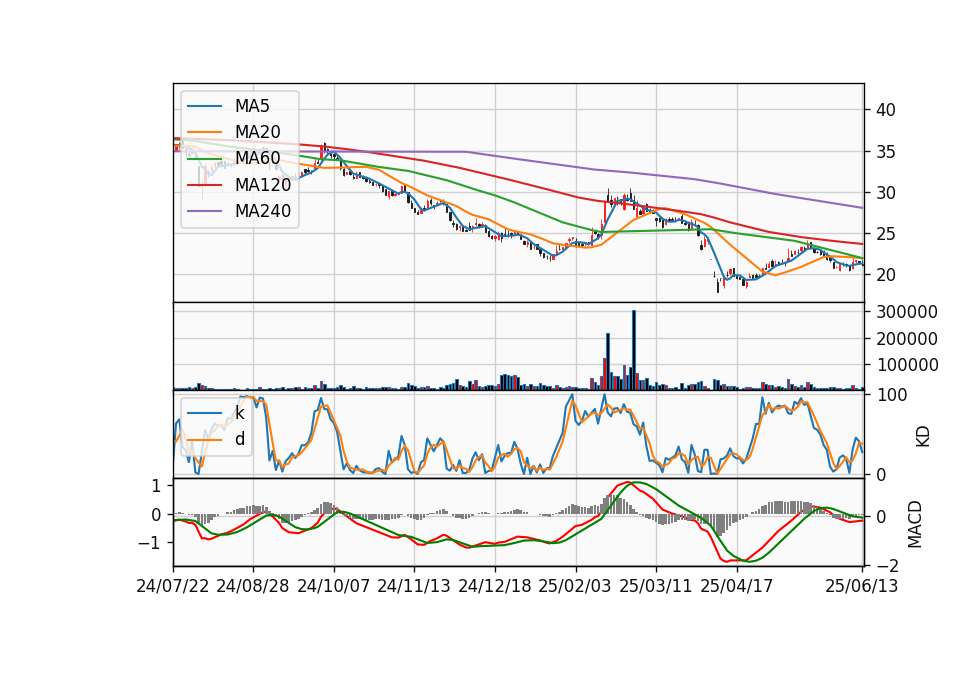Click the volume axis value 300000
The height and width of the screenshot is (690, 960).
tap(907, 312)
